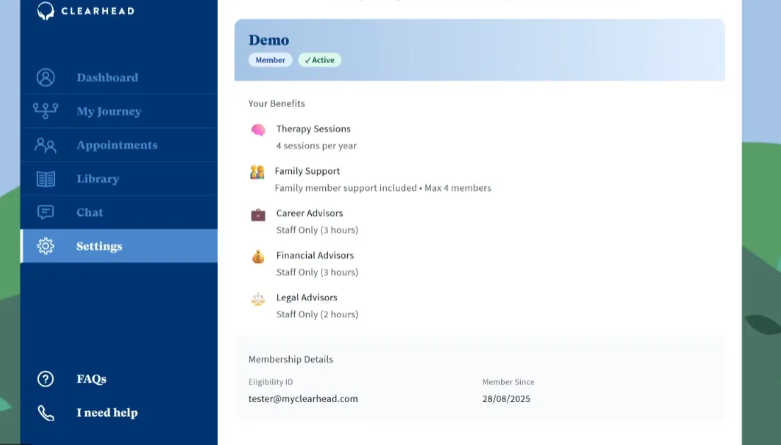Click the Legal Advisors scales icon

[x=258, y=299]
